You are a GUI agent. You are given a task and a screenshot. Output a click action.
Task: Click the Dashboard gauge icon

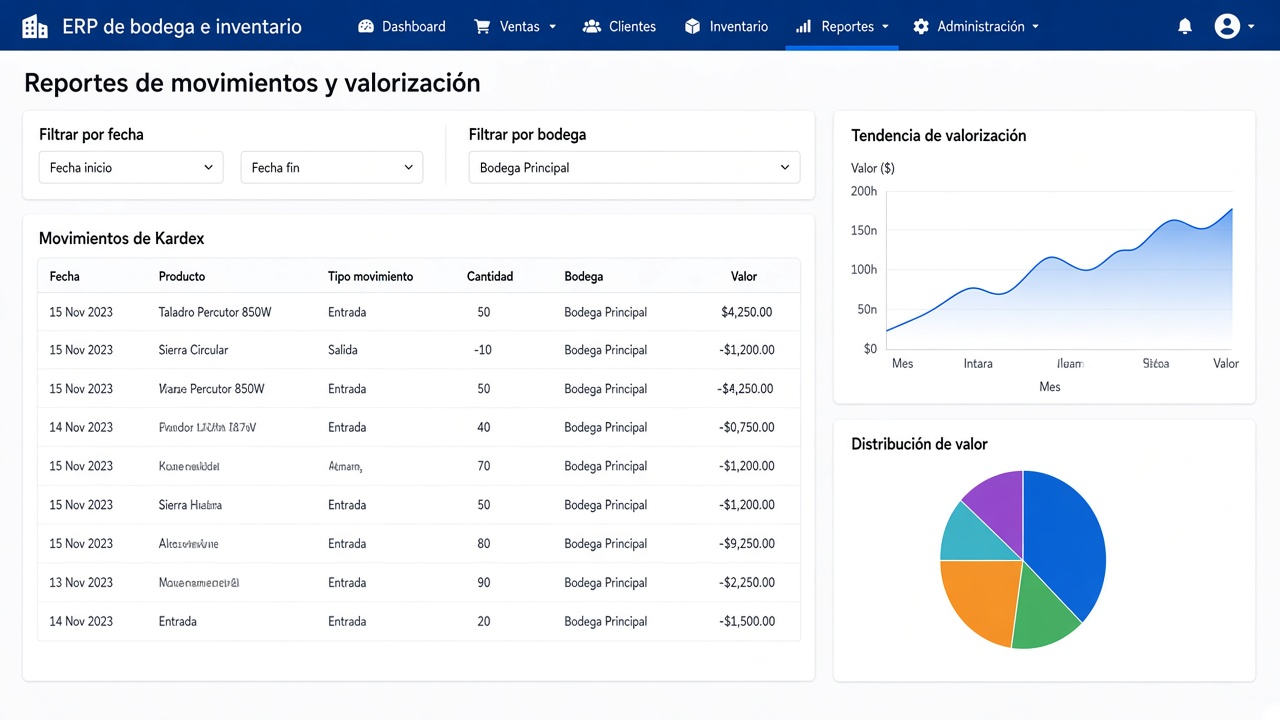click(x=366, y=27)
